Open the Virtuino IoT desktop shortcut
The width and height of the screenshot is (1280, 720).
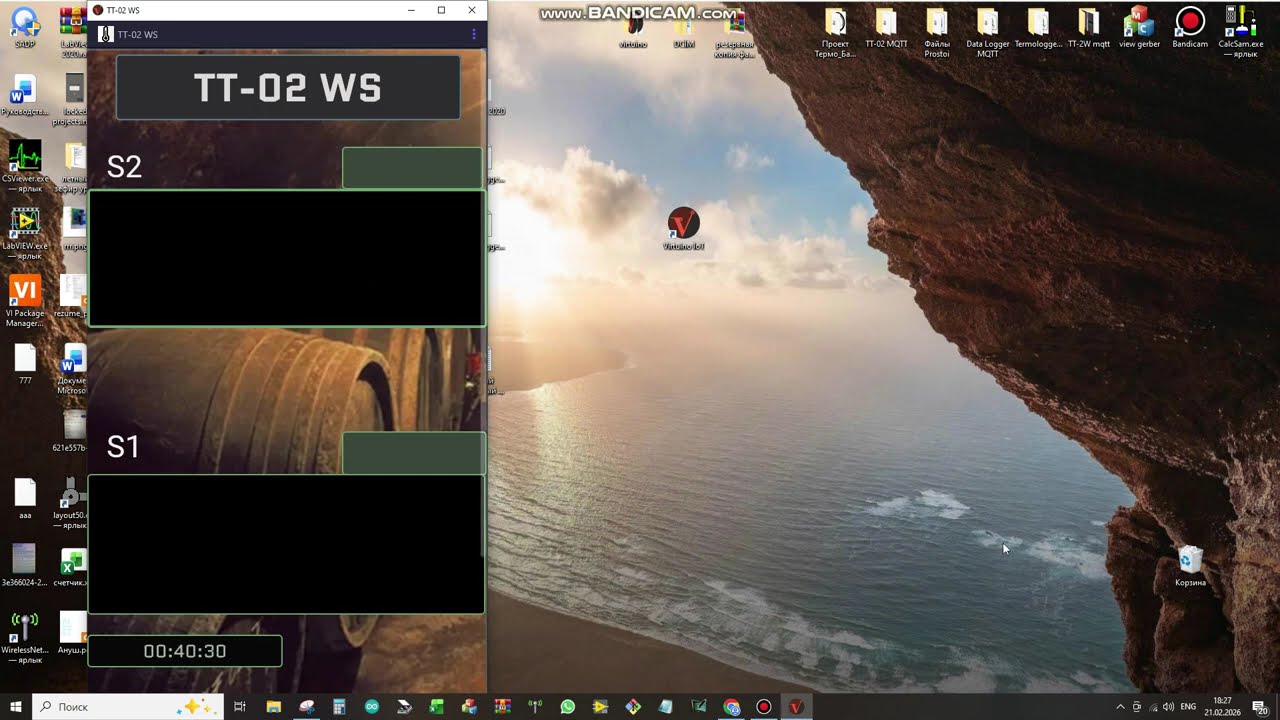point(684,228)
